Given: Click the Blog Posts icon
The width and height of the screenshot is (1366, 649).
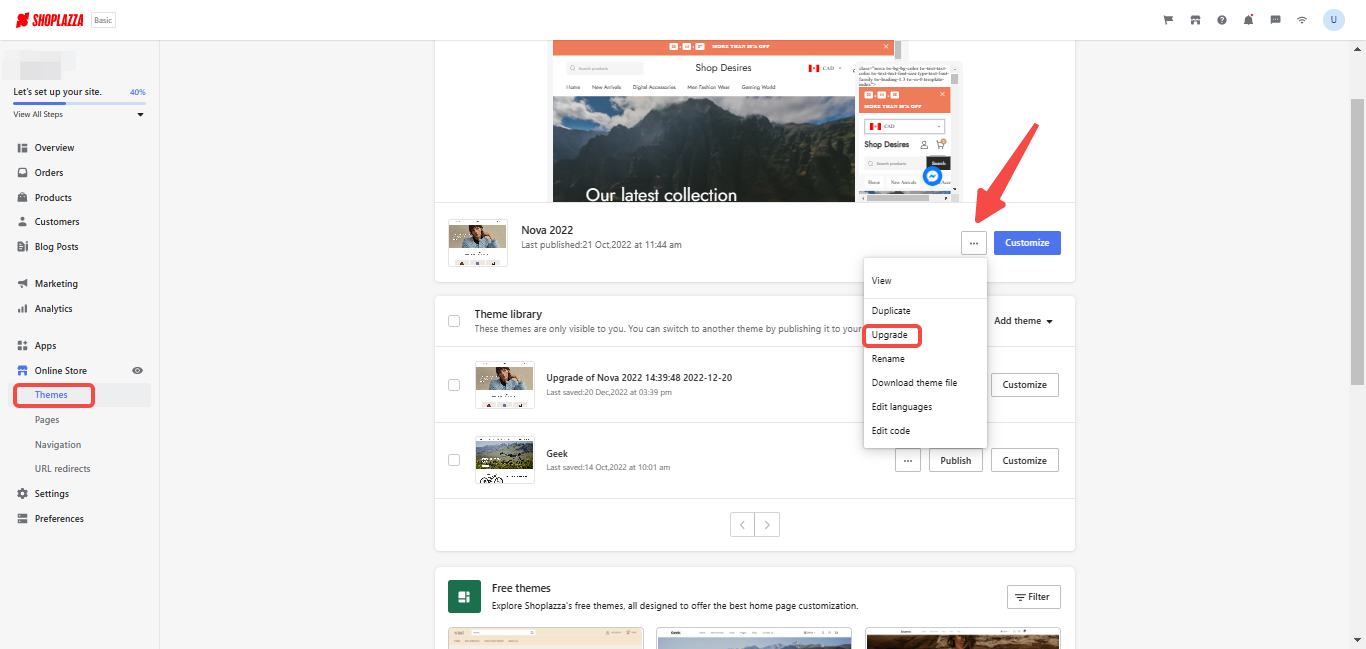Looking at the screenshot, I should coord(22,247).
